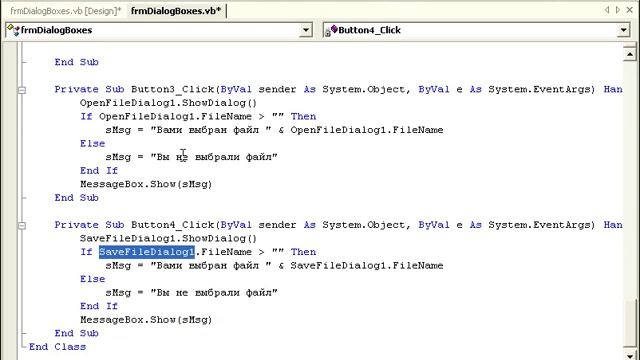Switch to frmDialogBoxes.vb [Design] tab
Screen dimensions: 640x360
[x=66, y=11]
